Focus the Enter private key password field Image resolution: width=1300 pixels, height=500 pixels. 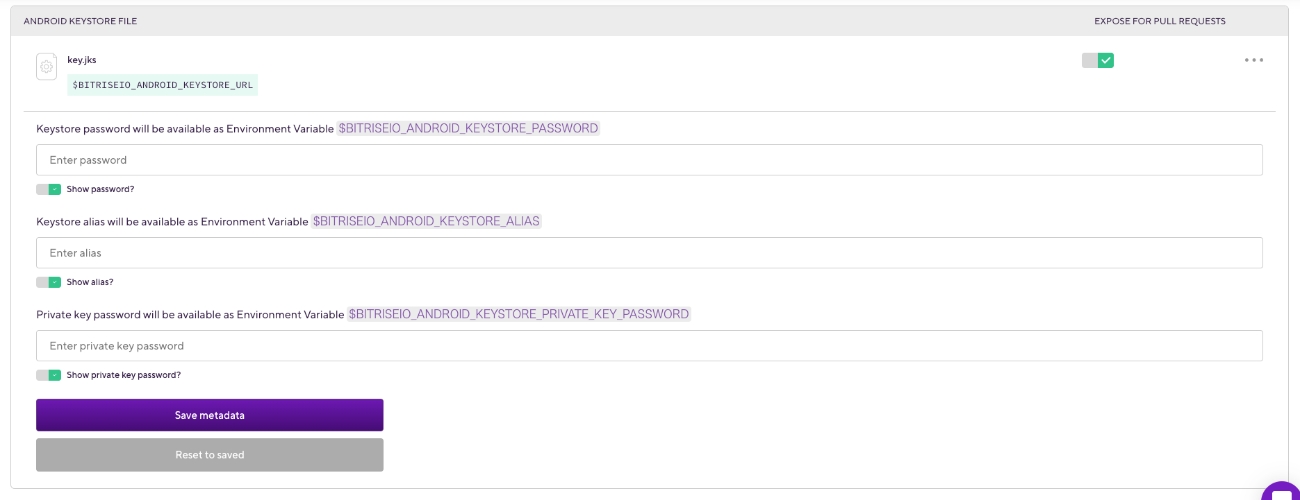click(x=649, y=346)
